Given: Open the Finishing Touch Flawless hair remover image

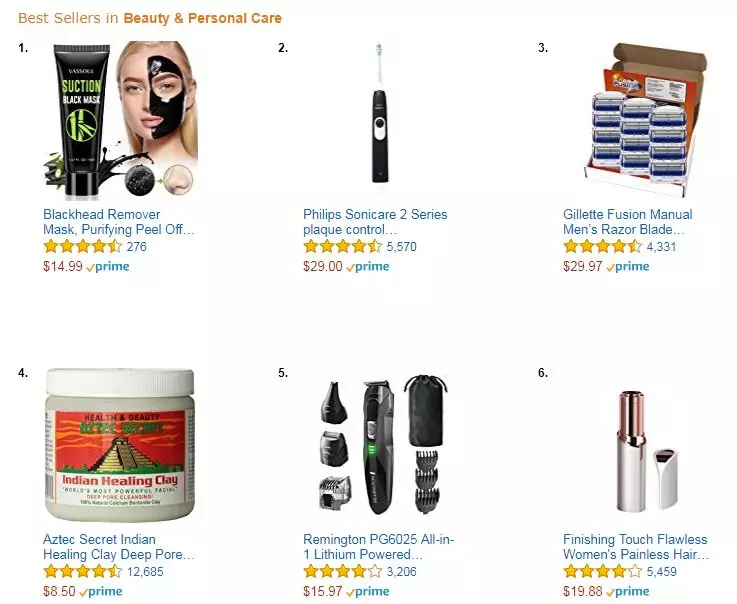Looking at the screenshot, I should coord(647,450).
